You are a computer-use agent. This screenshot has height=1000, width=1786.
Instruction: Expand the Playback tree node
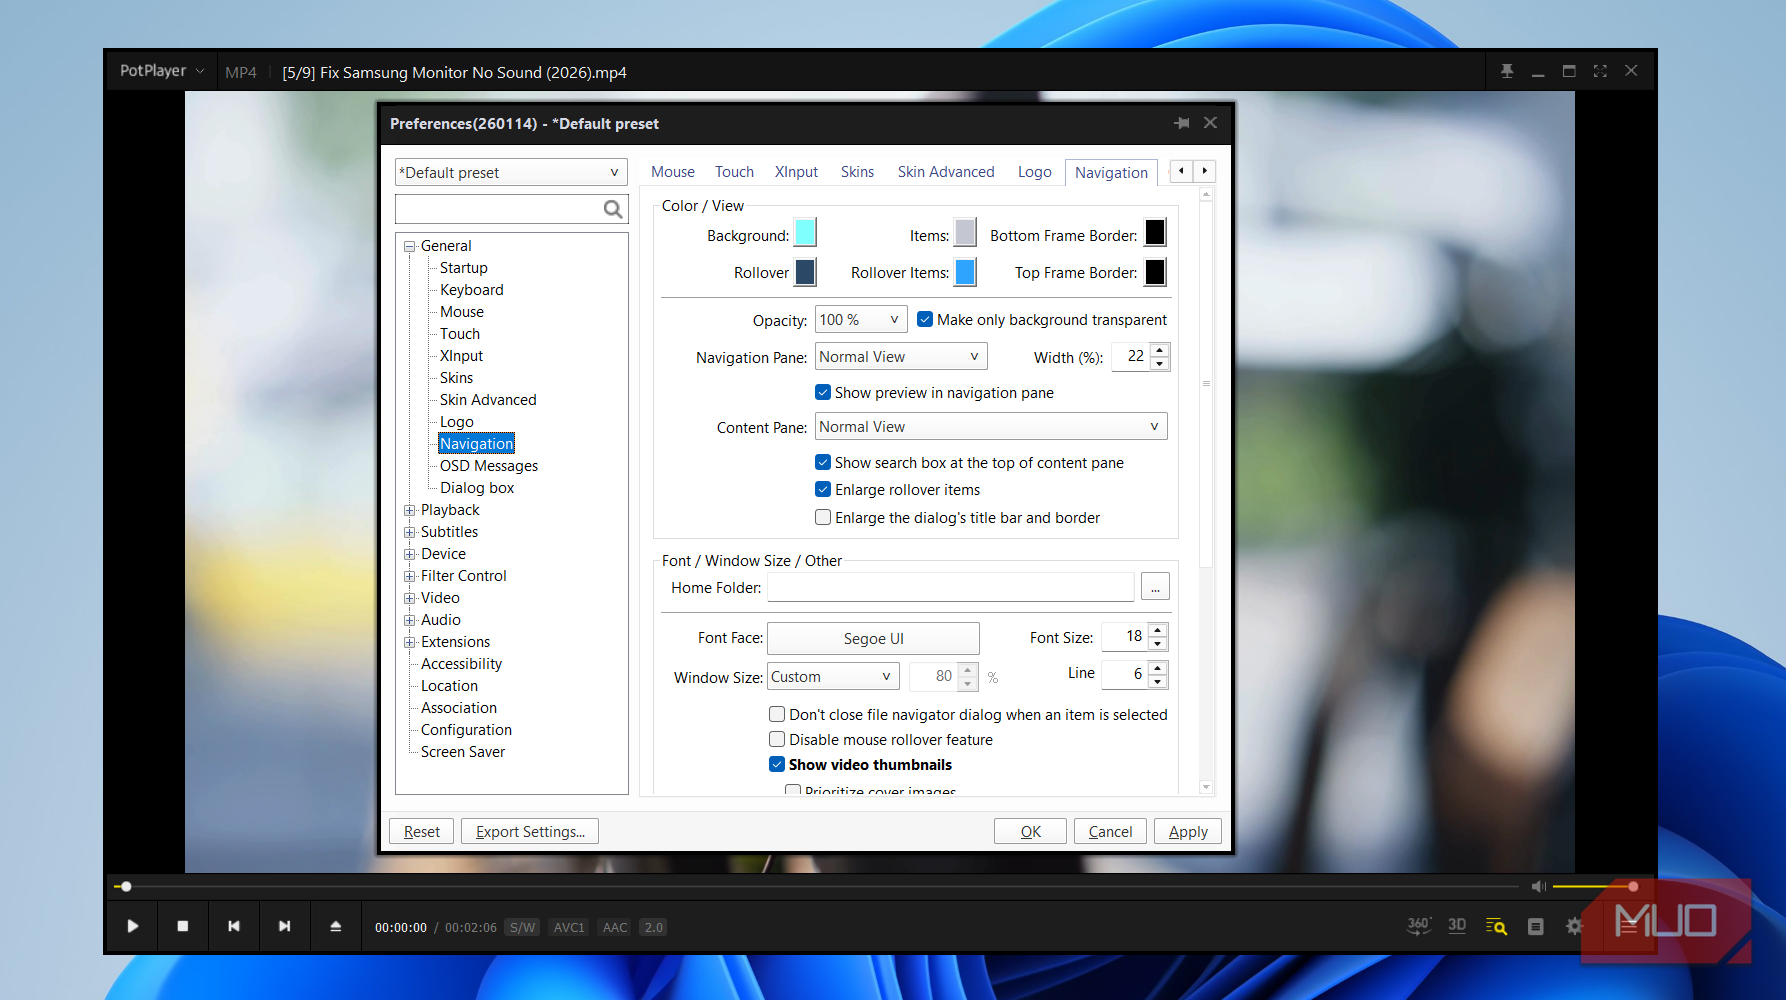(409, 510)
